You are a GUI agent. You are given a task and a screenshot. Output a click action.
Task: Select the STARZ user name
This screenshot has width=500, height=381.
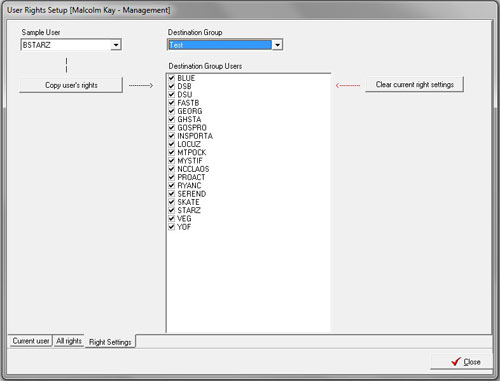189,210
